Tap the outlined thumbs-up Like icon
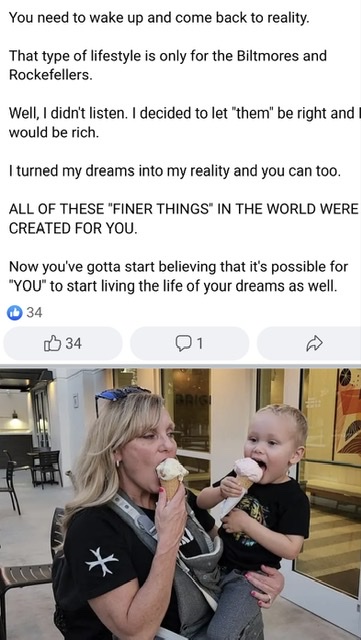 (x=52, y=344)
